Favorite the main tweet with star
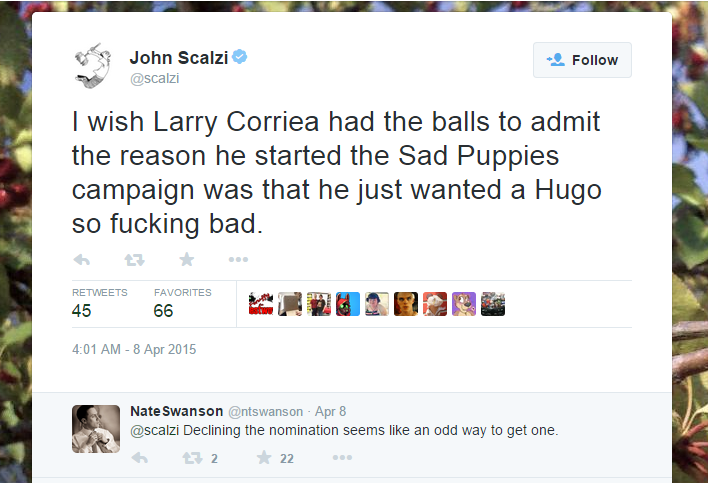 pos(186,260)
